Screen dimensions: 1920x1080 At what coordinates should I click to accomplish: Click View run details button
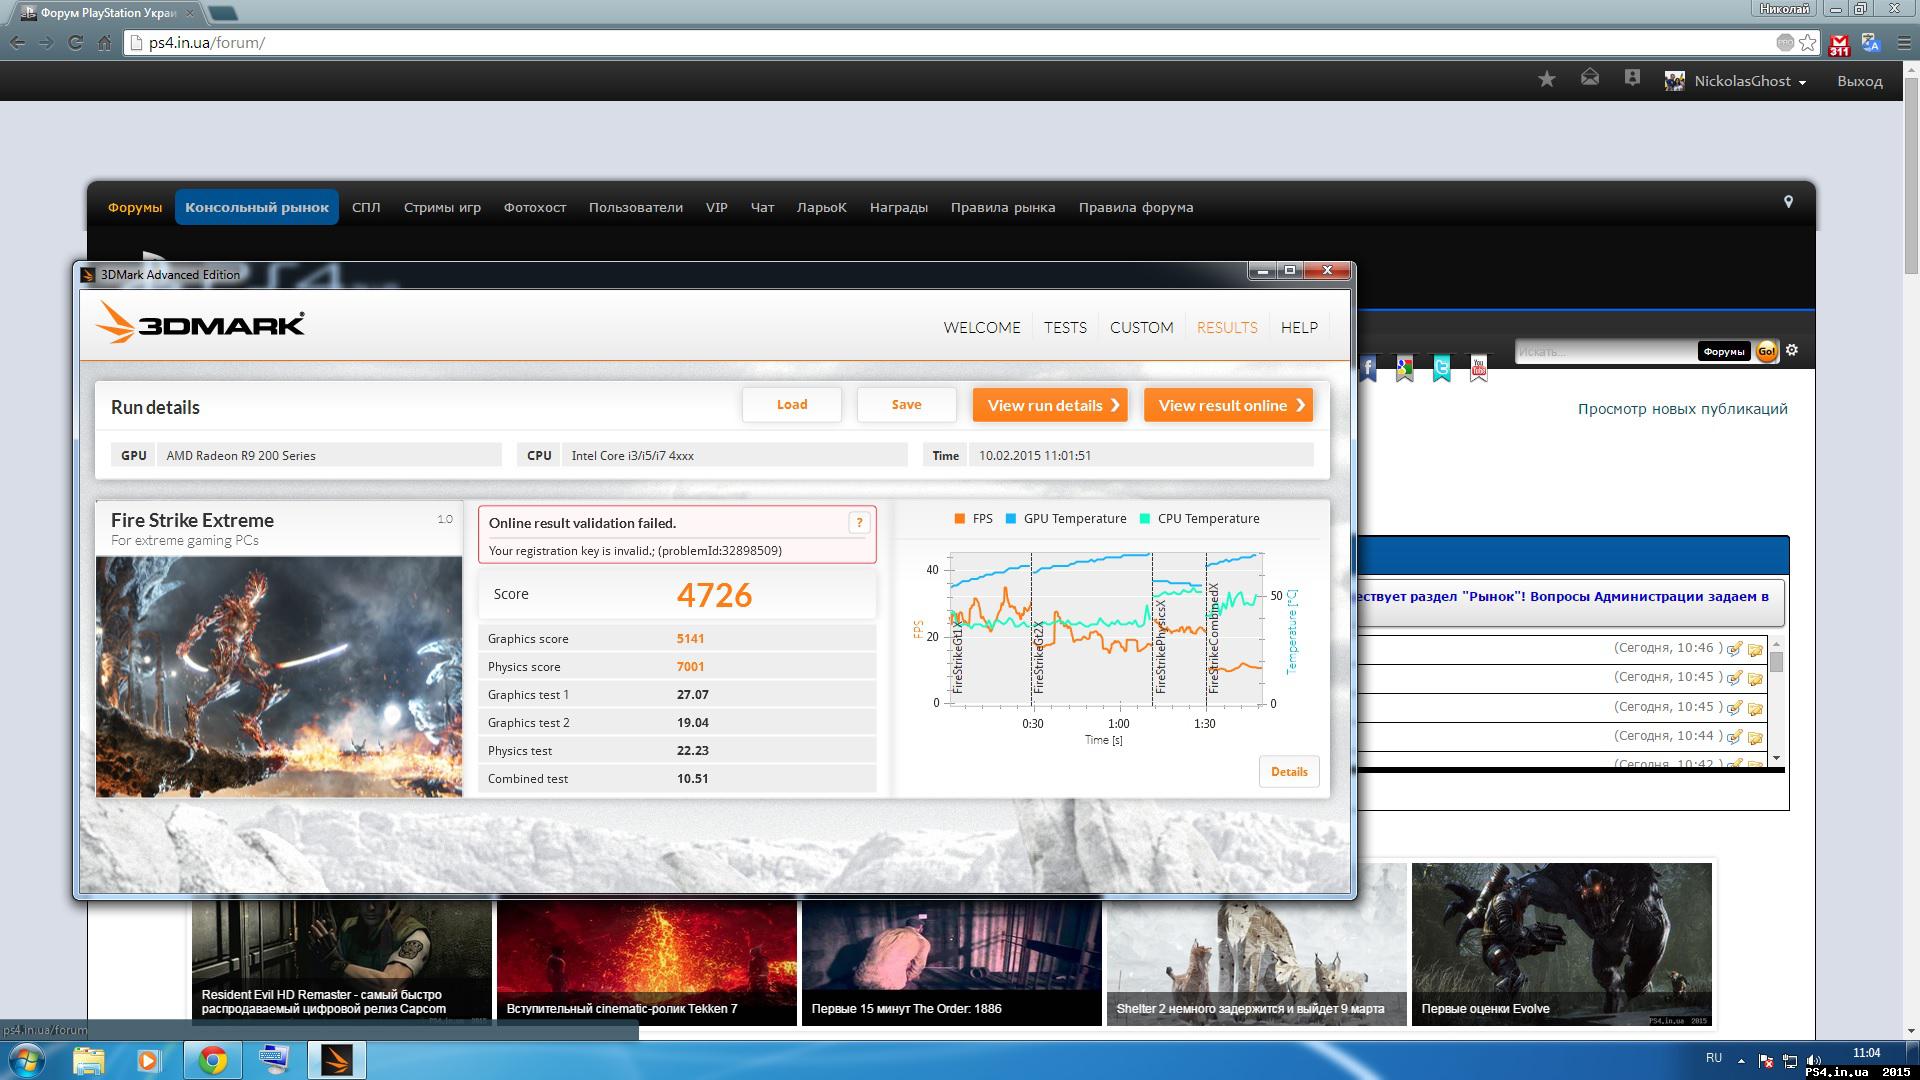tap(1050, 405)
